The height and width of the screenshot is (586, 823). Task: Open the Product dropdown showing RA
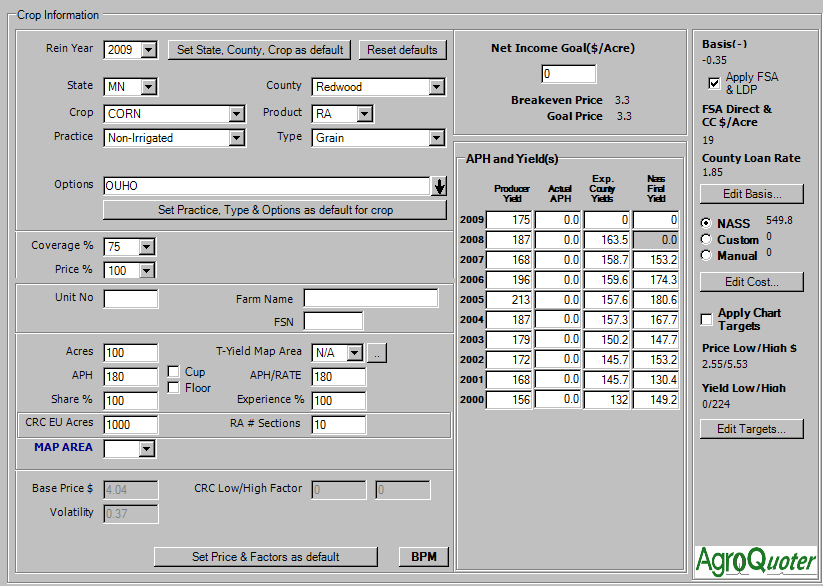(364, 113)
